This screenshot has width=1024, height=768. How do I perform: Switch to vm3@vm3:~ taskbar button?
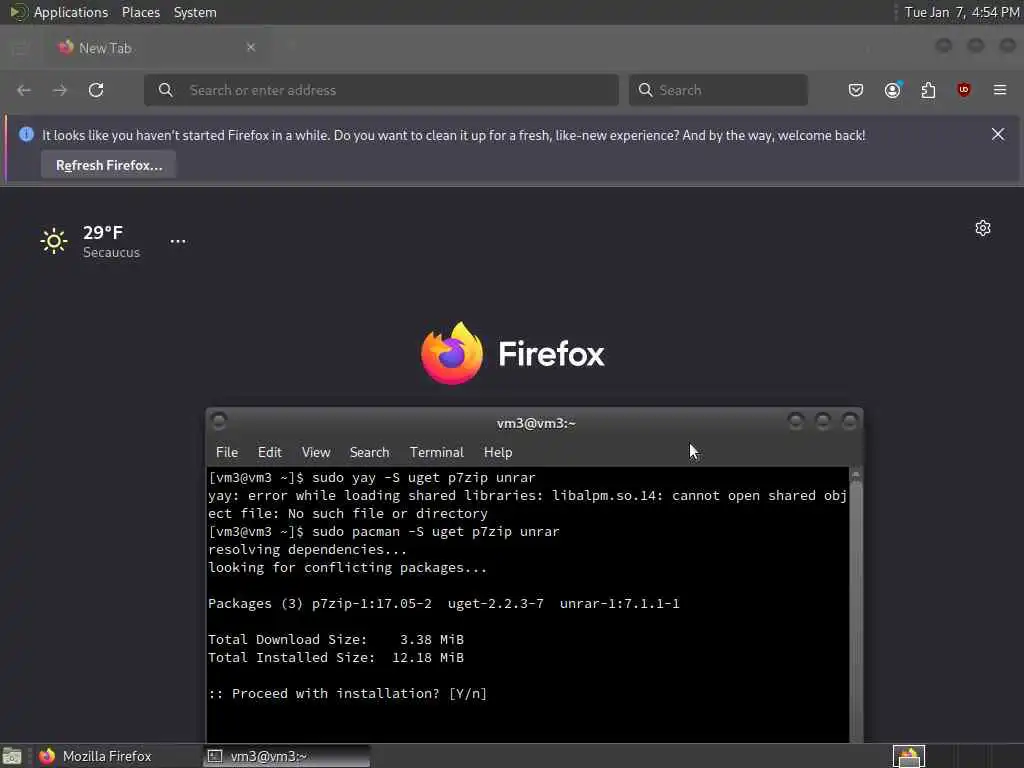287,756
